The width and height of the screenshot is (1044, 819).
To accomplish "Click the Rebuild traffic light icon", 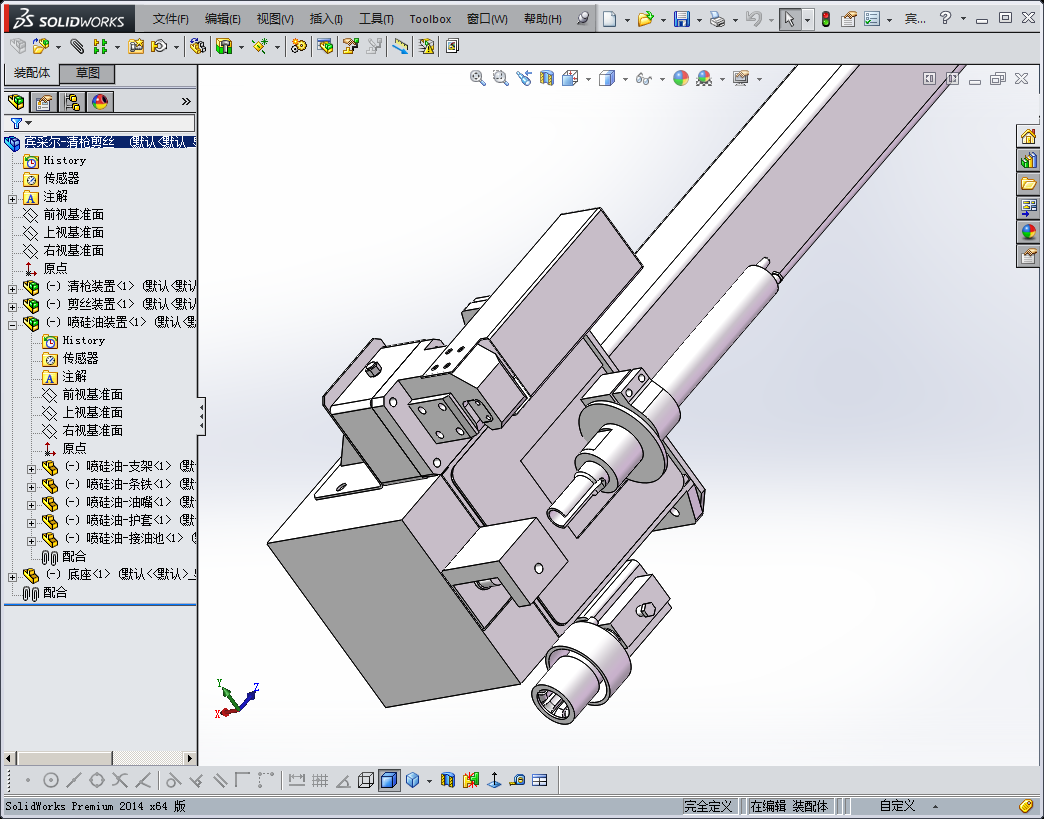I will tap(826, 19).
